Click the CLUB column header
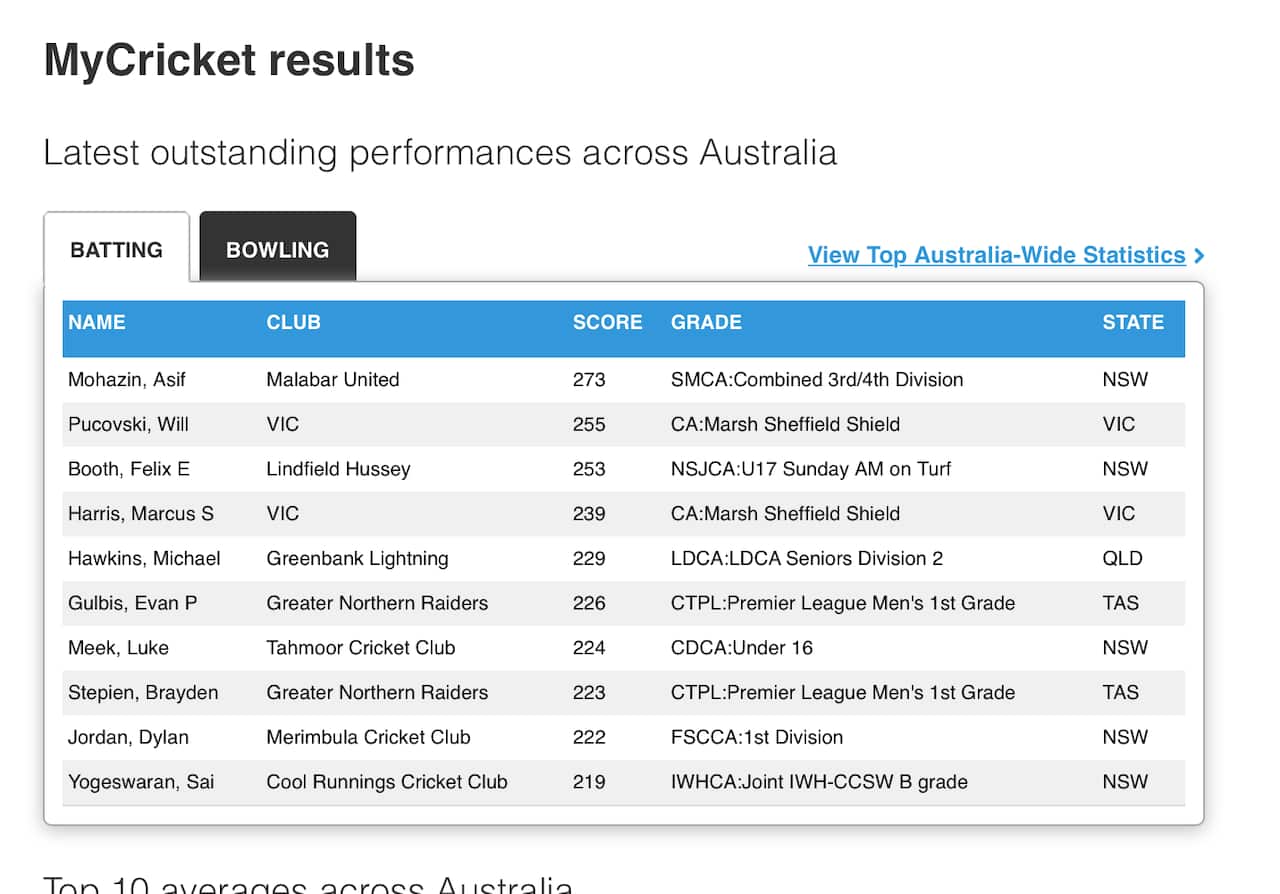The image size is (1280, 894). (x=293, y=322)
